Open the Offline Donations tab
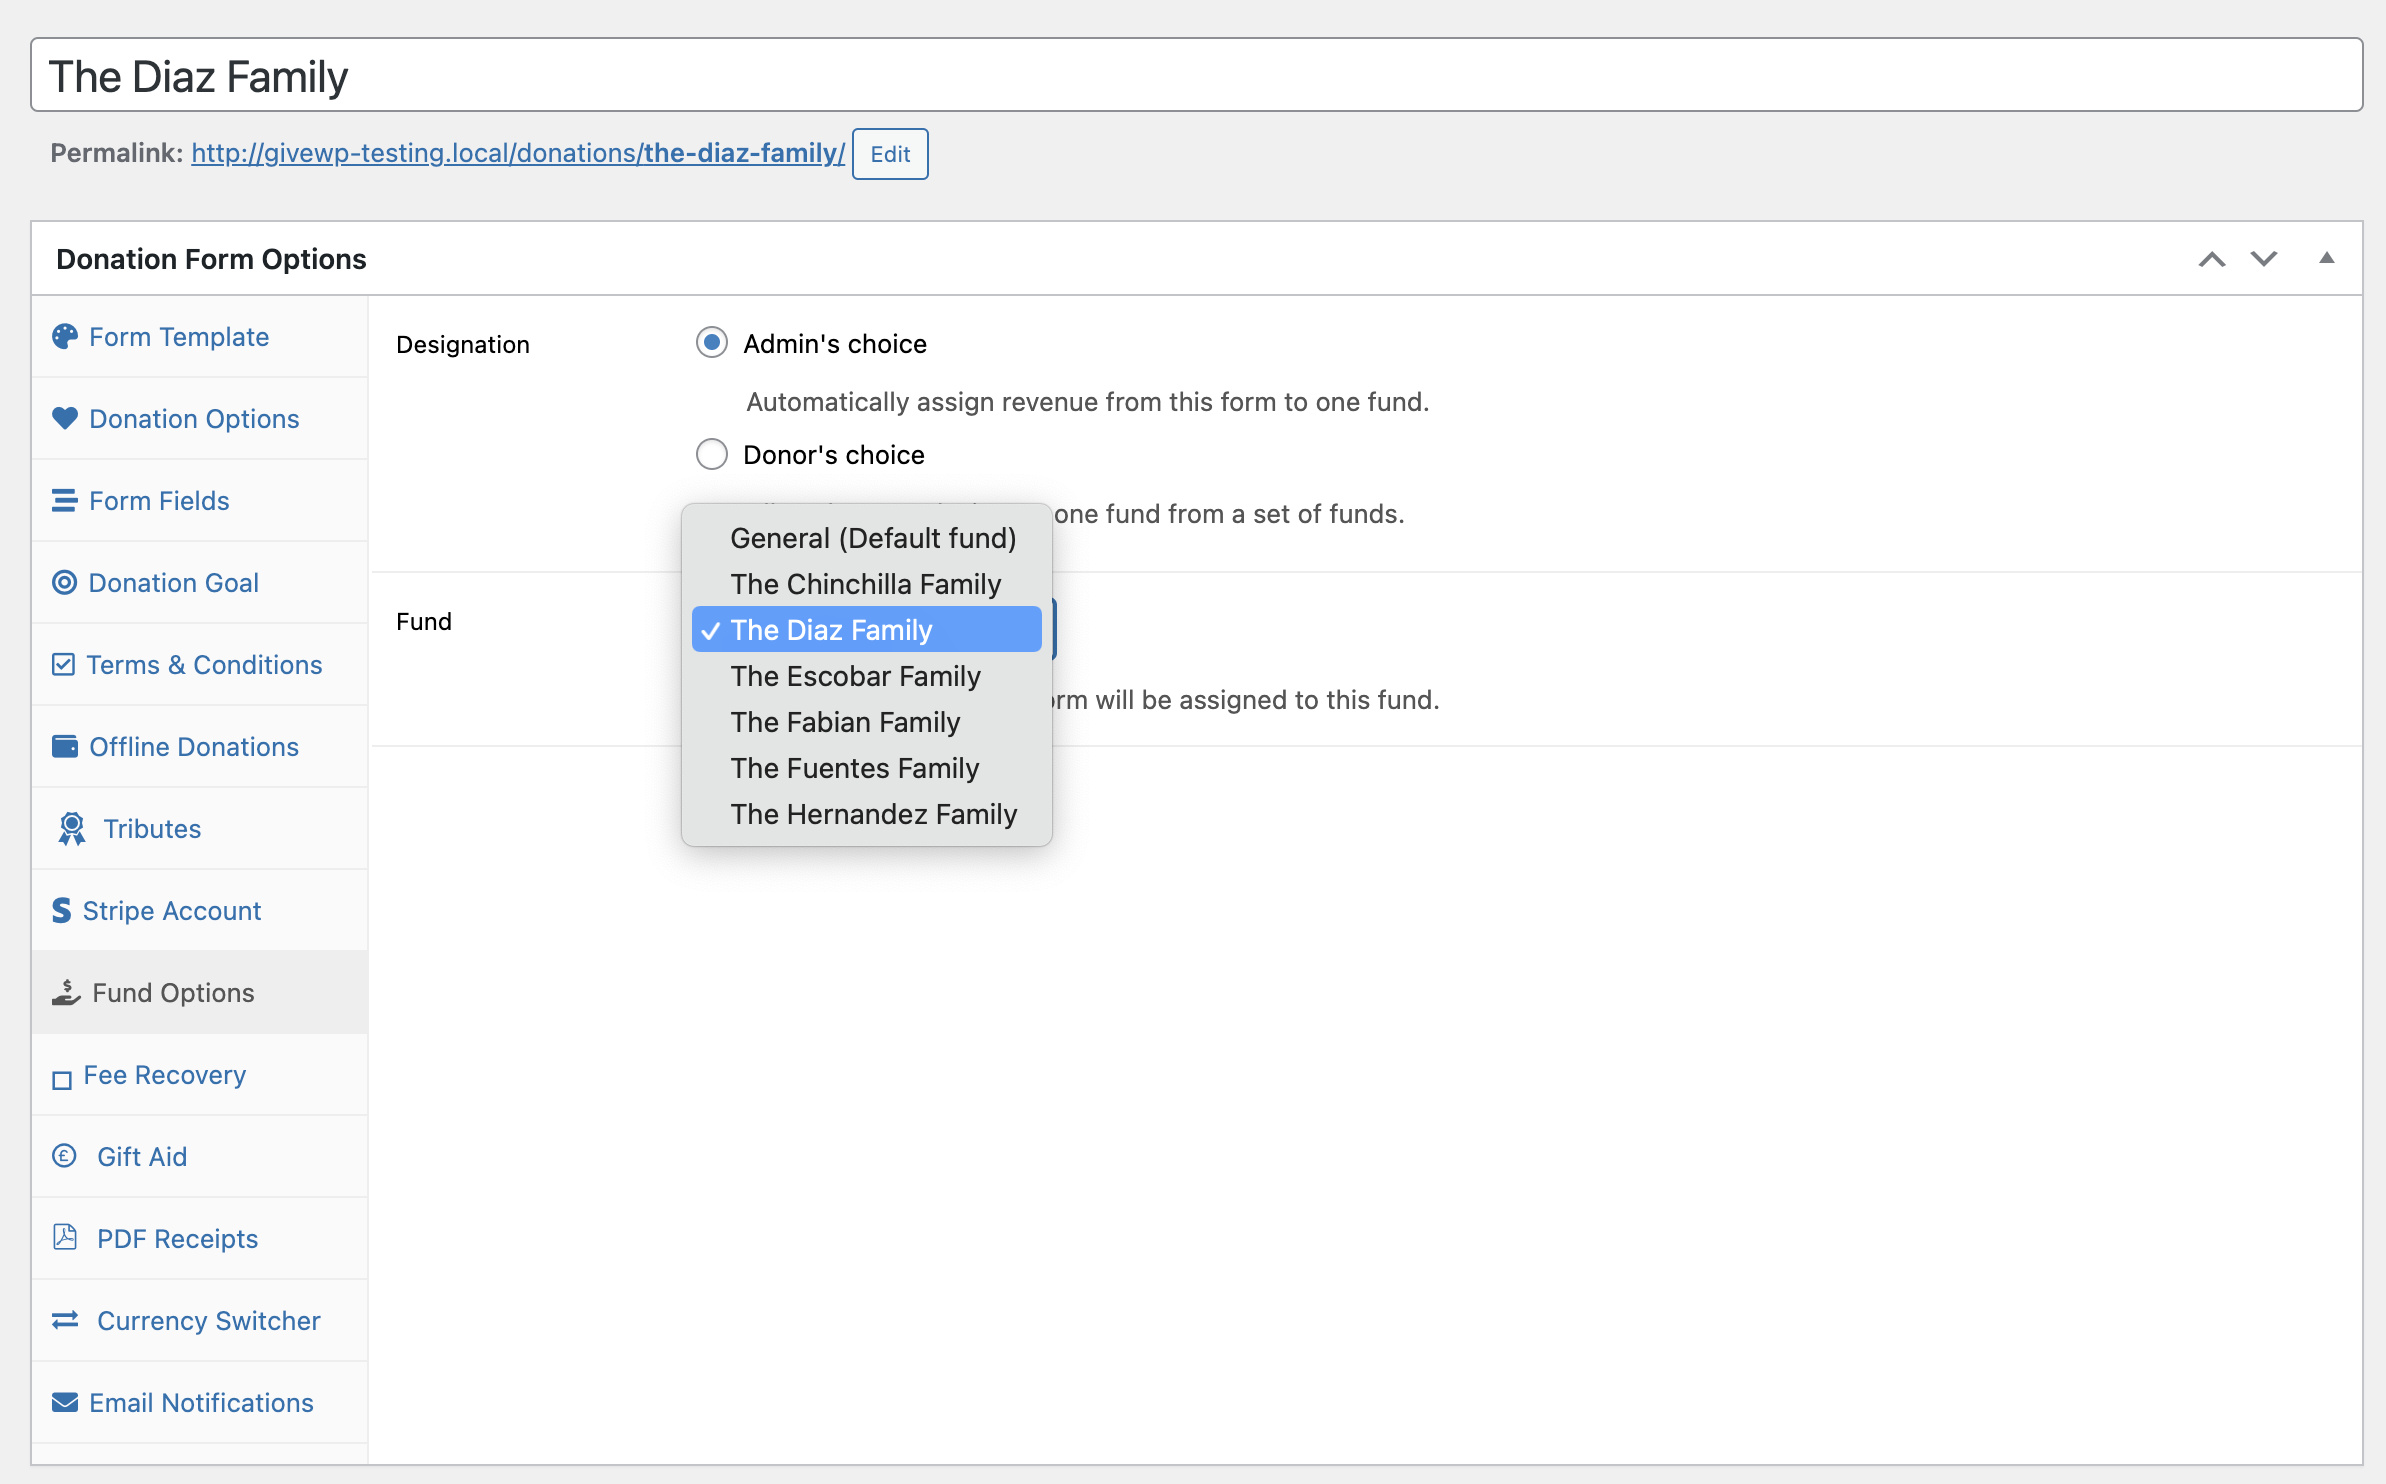The image size is (2386, 1484). 200,747
